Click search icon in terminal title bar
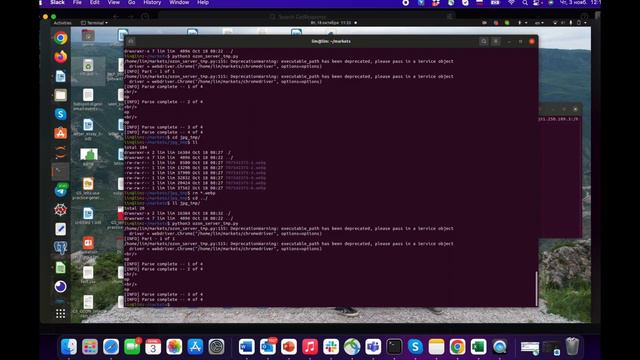The width and height of the screenshot is (640, 360). 484,41
